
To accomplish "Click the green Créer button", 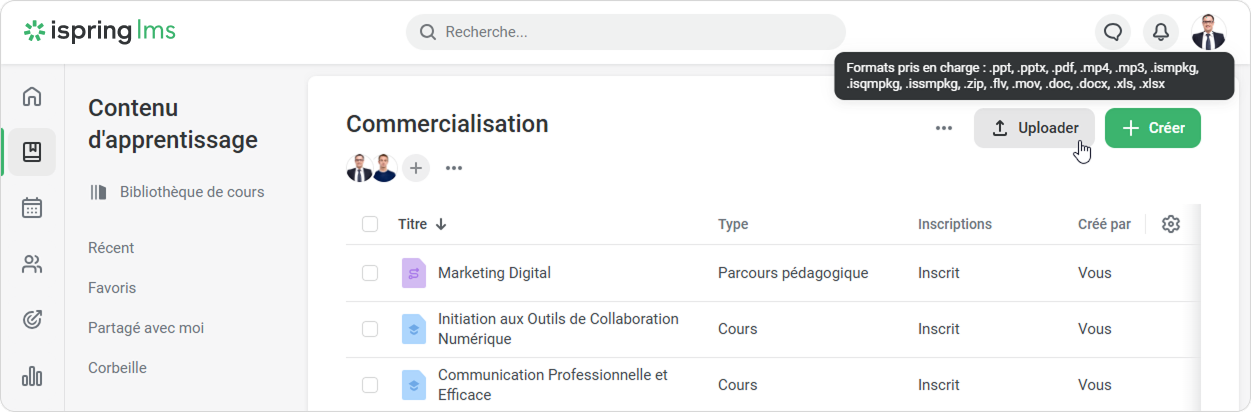I will point(1152,128).
